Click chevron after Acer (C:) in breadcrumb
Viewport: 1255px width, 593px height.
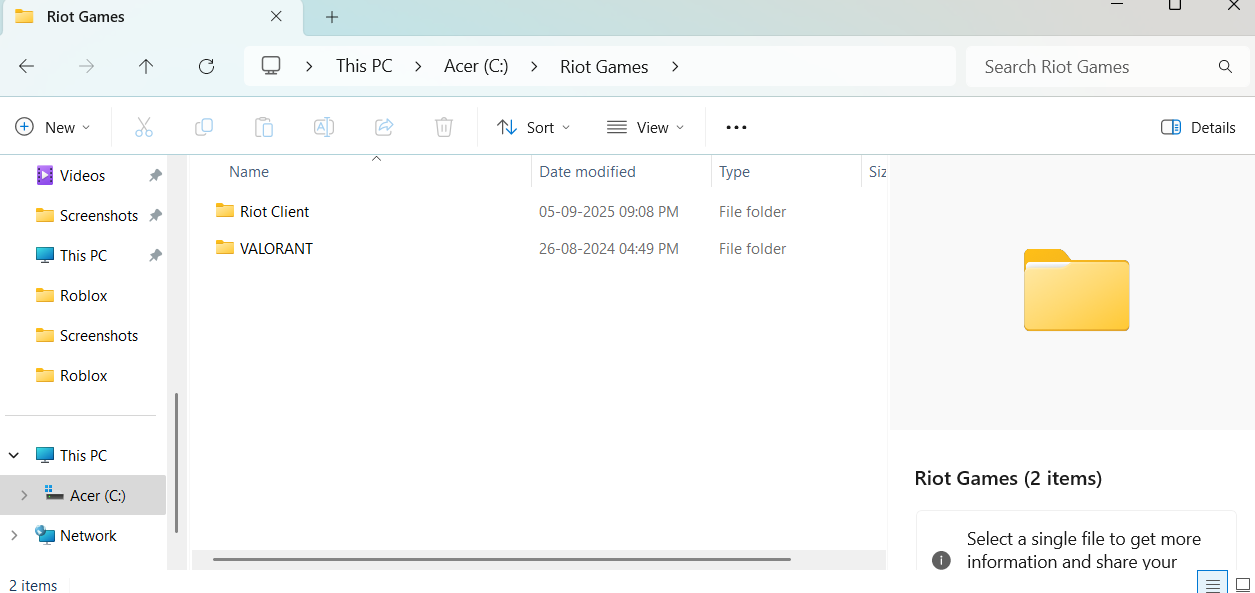pos(534,66)
